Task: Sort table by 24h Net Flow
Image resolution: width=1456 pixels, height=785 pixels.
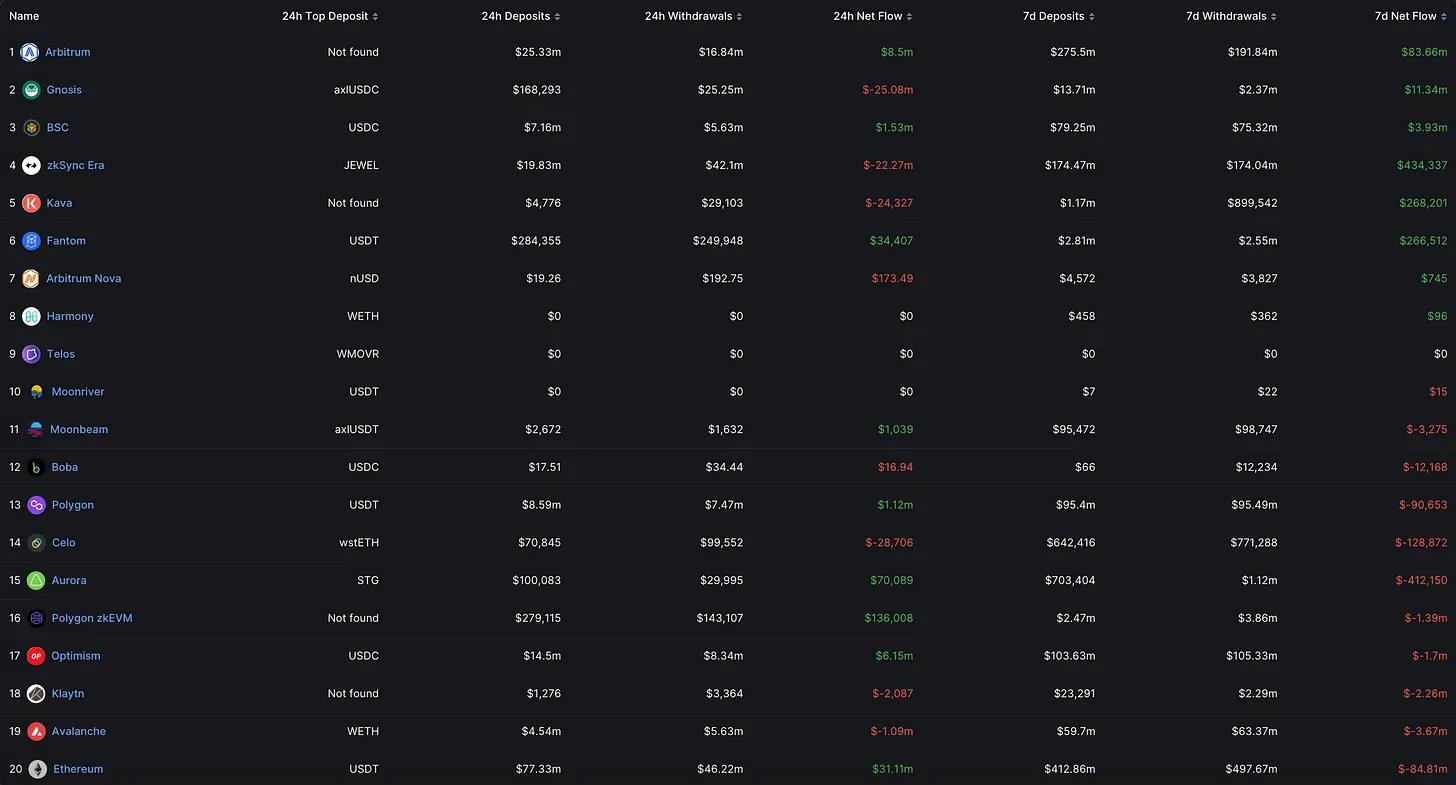Action: click(873, 16)
